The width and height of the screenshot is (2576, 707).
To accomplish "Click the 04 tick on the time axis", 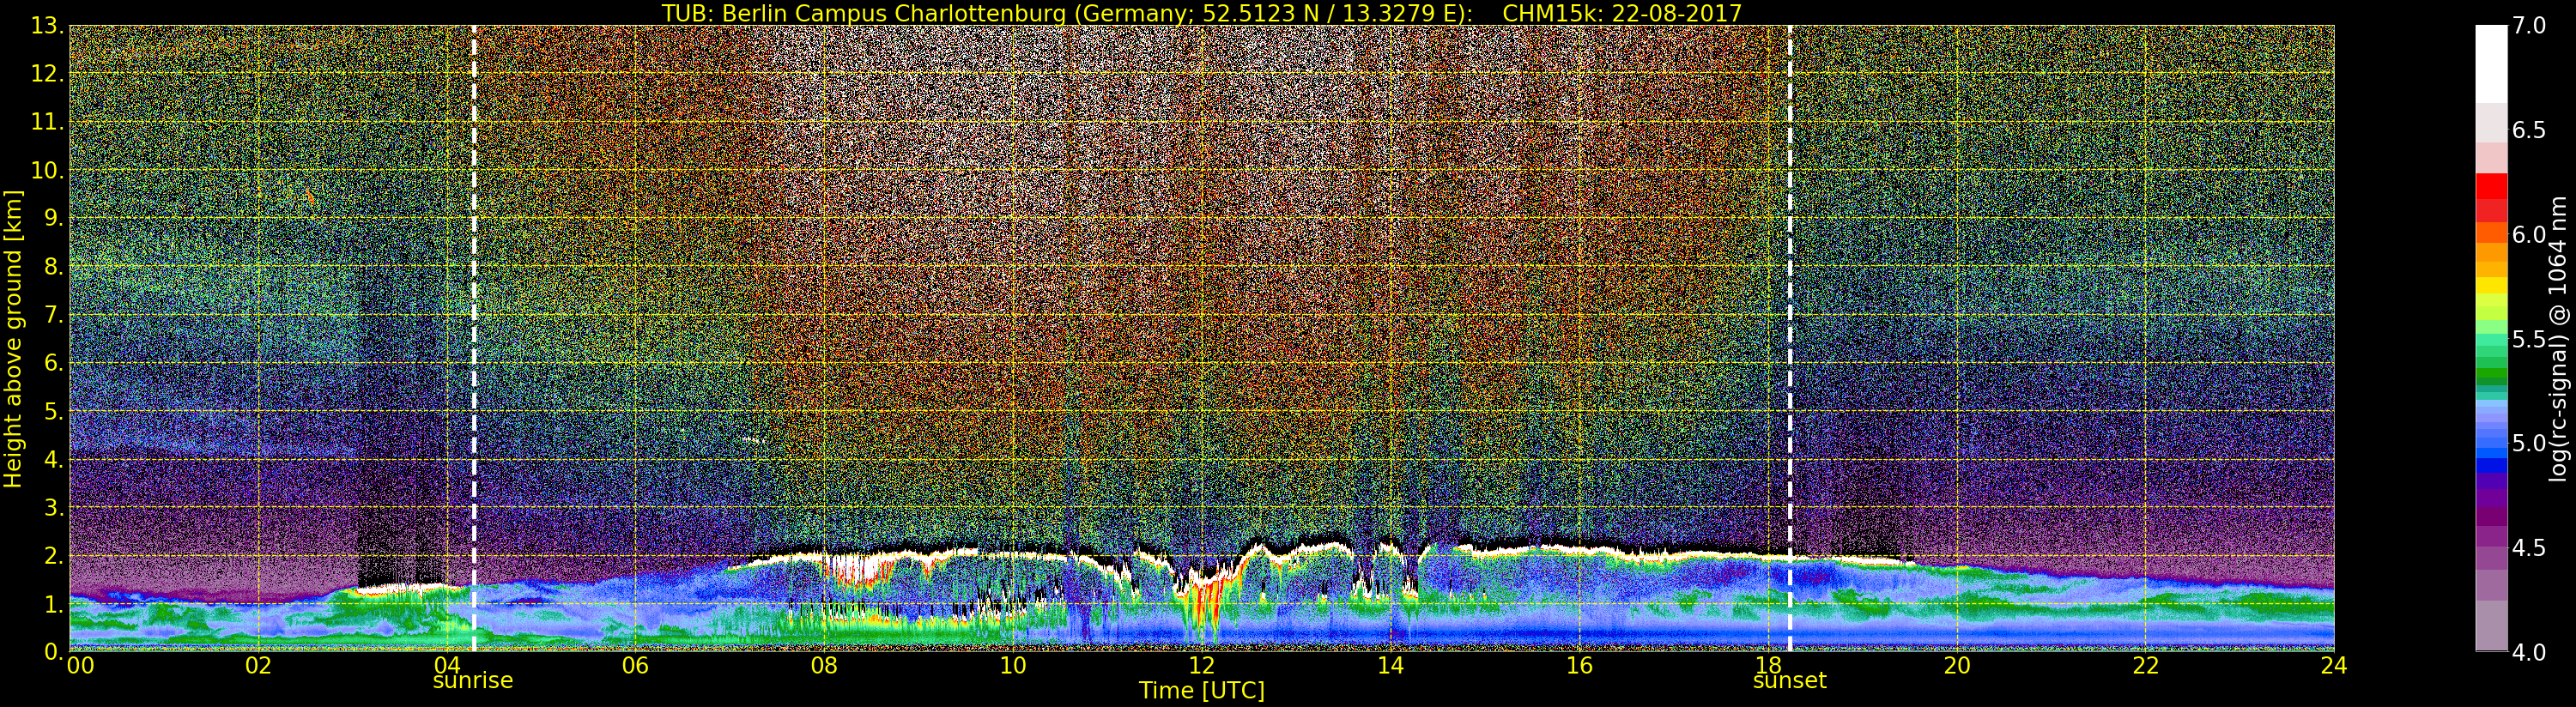I will pyautogui.click(x=447, y=666).
